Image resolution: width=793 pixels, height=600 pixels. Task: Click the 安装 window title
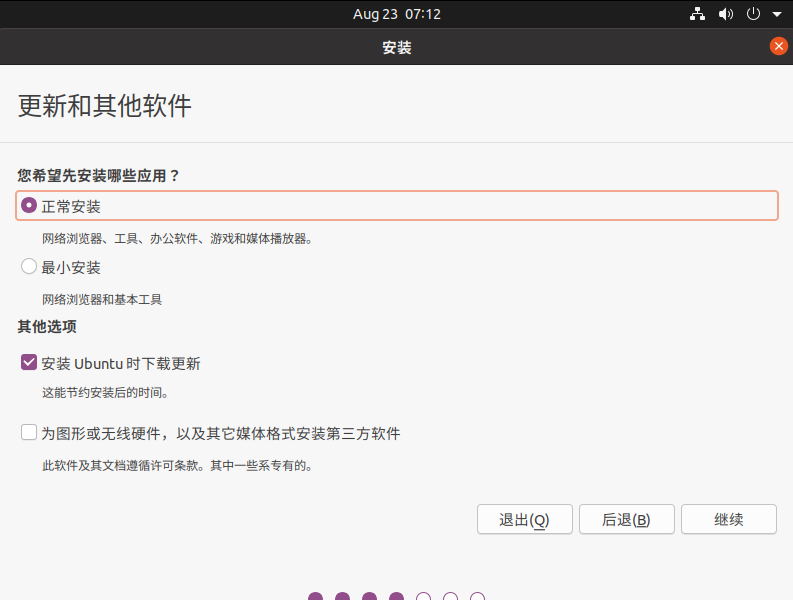pyautogui.click(x=396, y=48)
